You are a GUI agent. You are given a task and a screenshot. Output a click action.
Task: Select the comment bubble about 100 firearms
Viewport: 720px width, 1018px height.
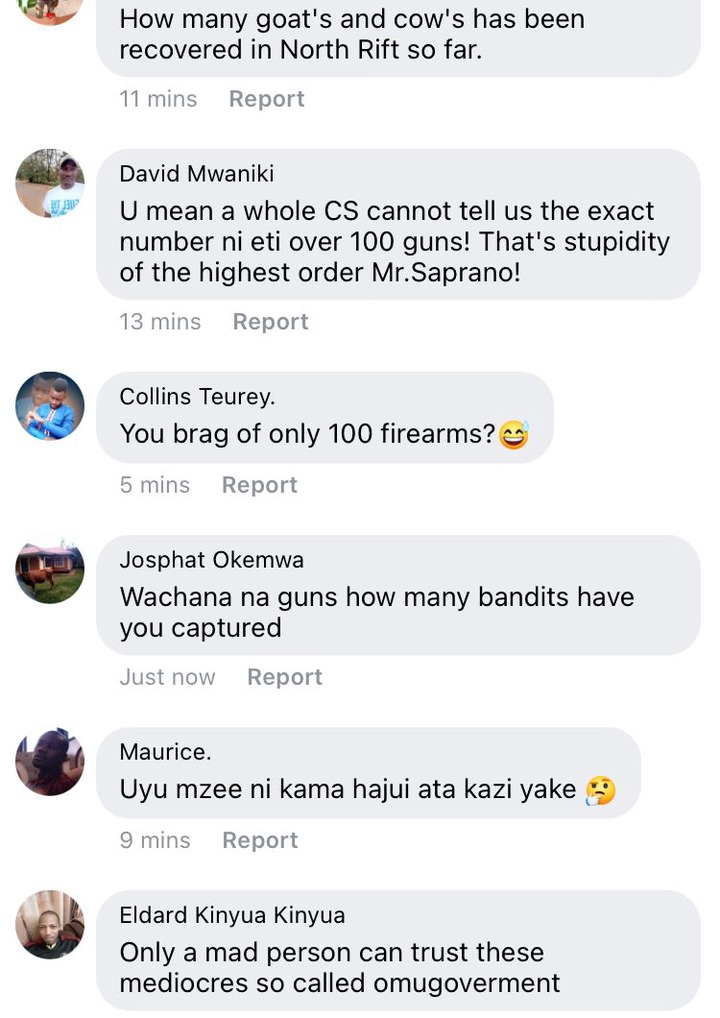click(325, 417)
